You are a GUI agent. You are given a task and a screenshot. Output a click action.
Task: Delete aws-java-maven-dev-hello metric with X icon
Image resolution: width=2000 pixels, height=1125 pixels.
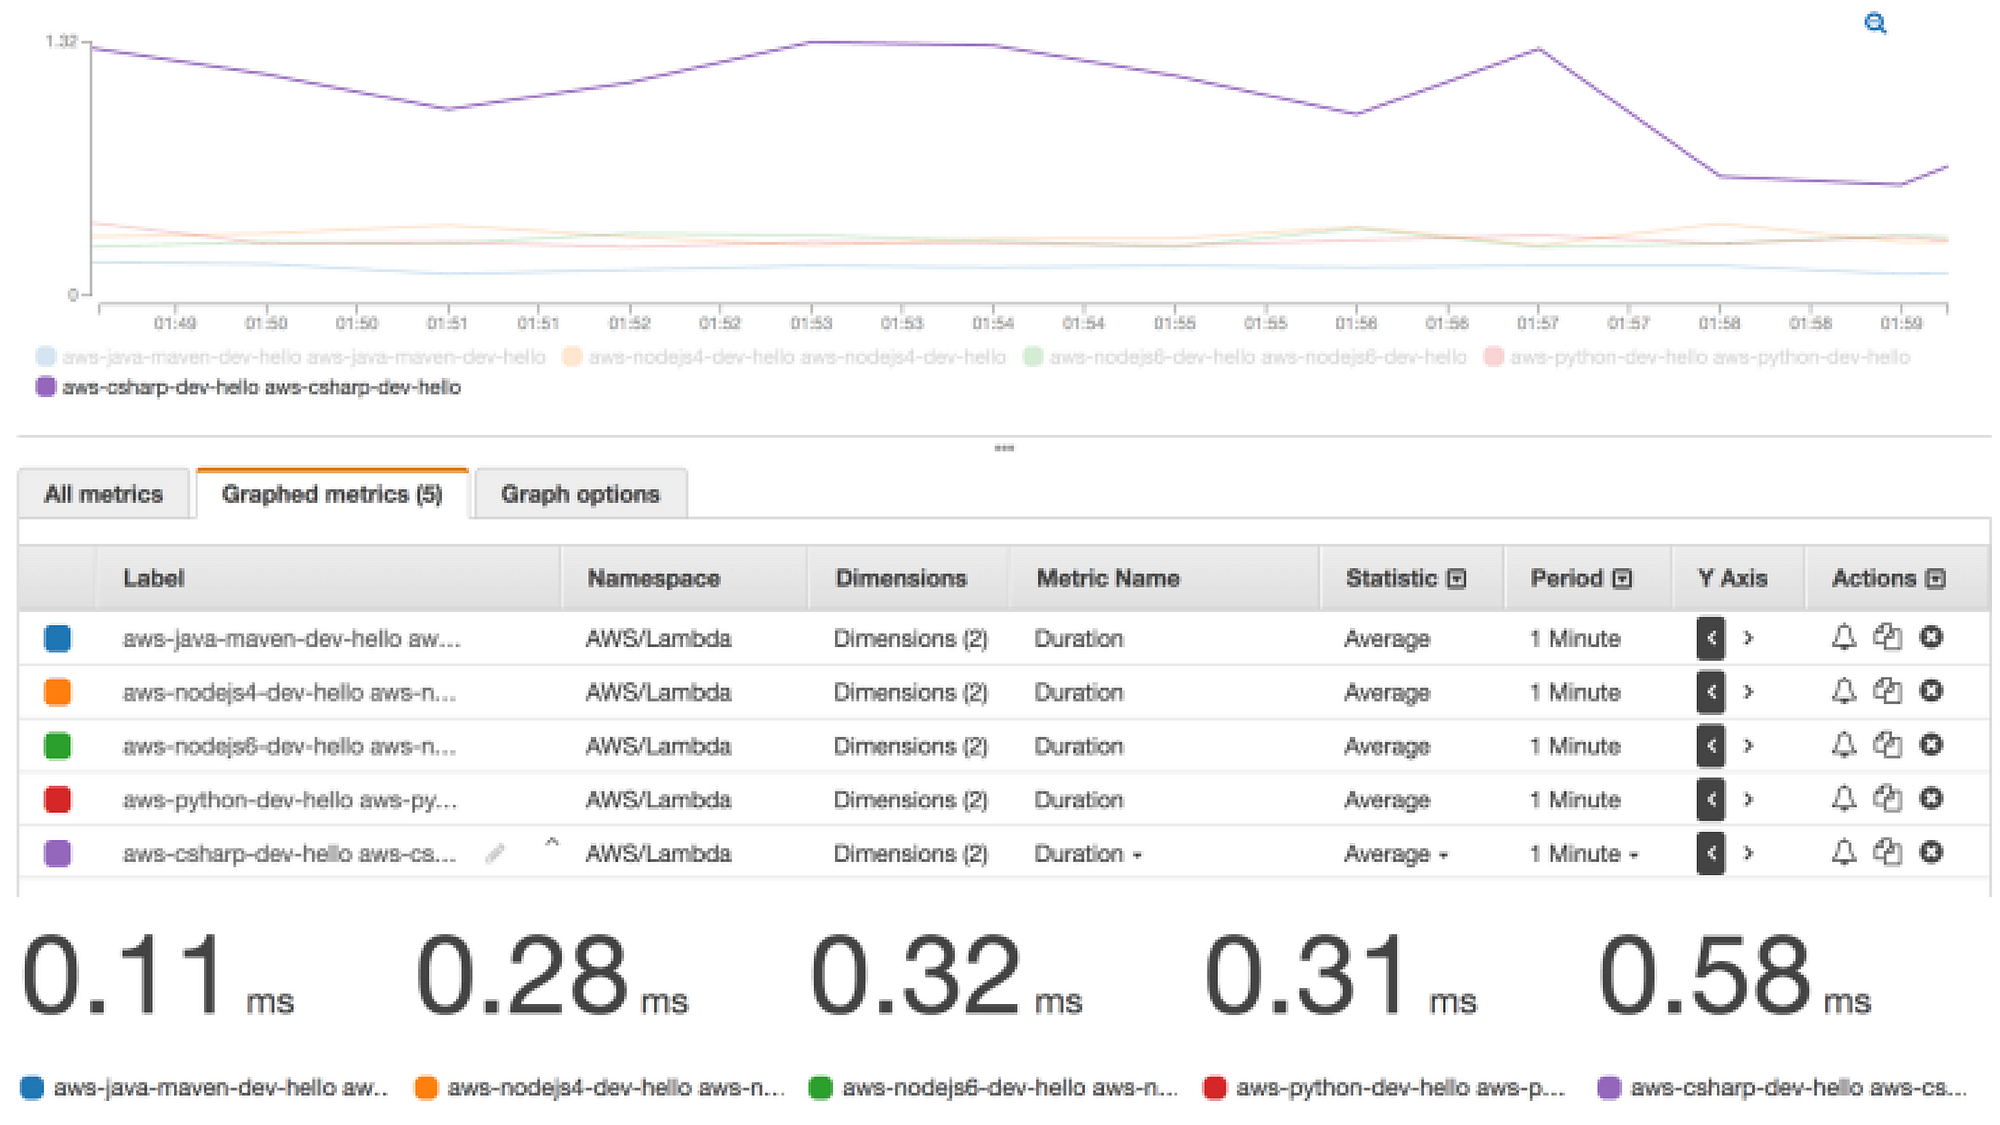pos(1932,638)
